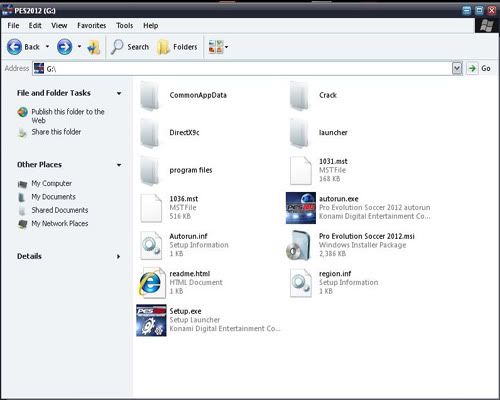Select the 1031.mst file name
This screenshot has width=500, height=400.
333,162
